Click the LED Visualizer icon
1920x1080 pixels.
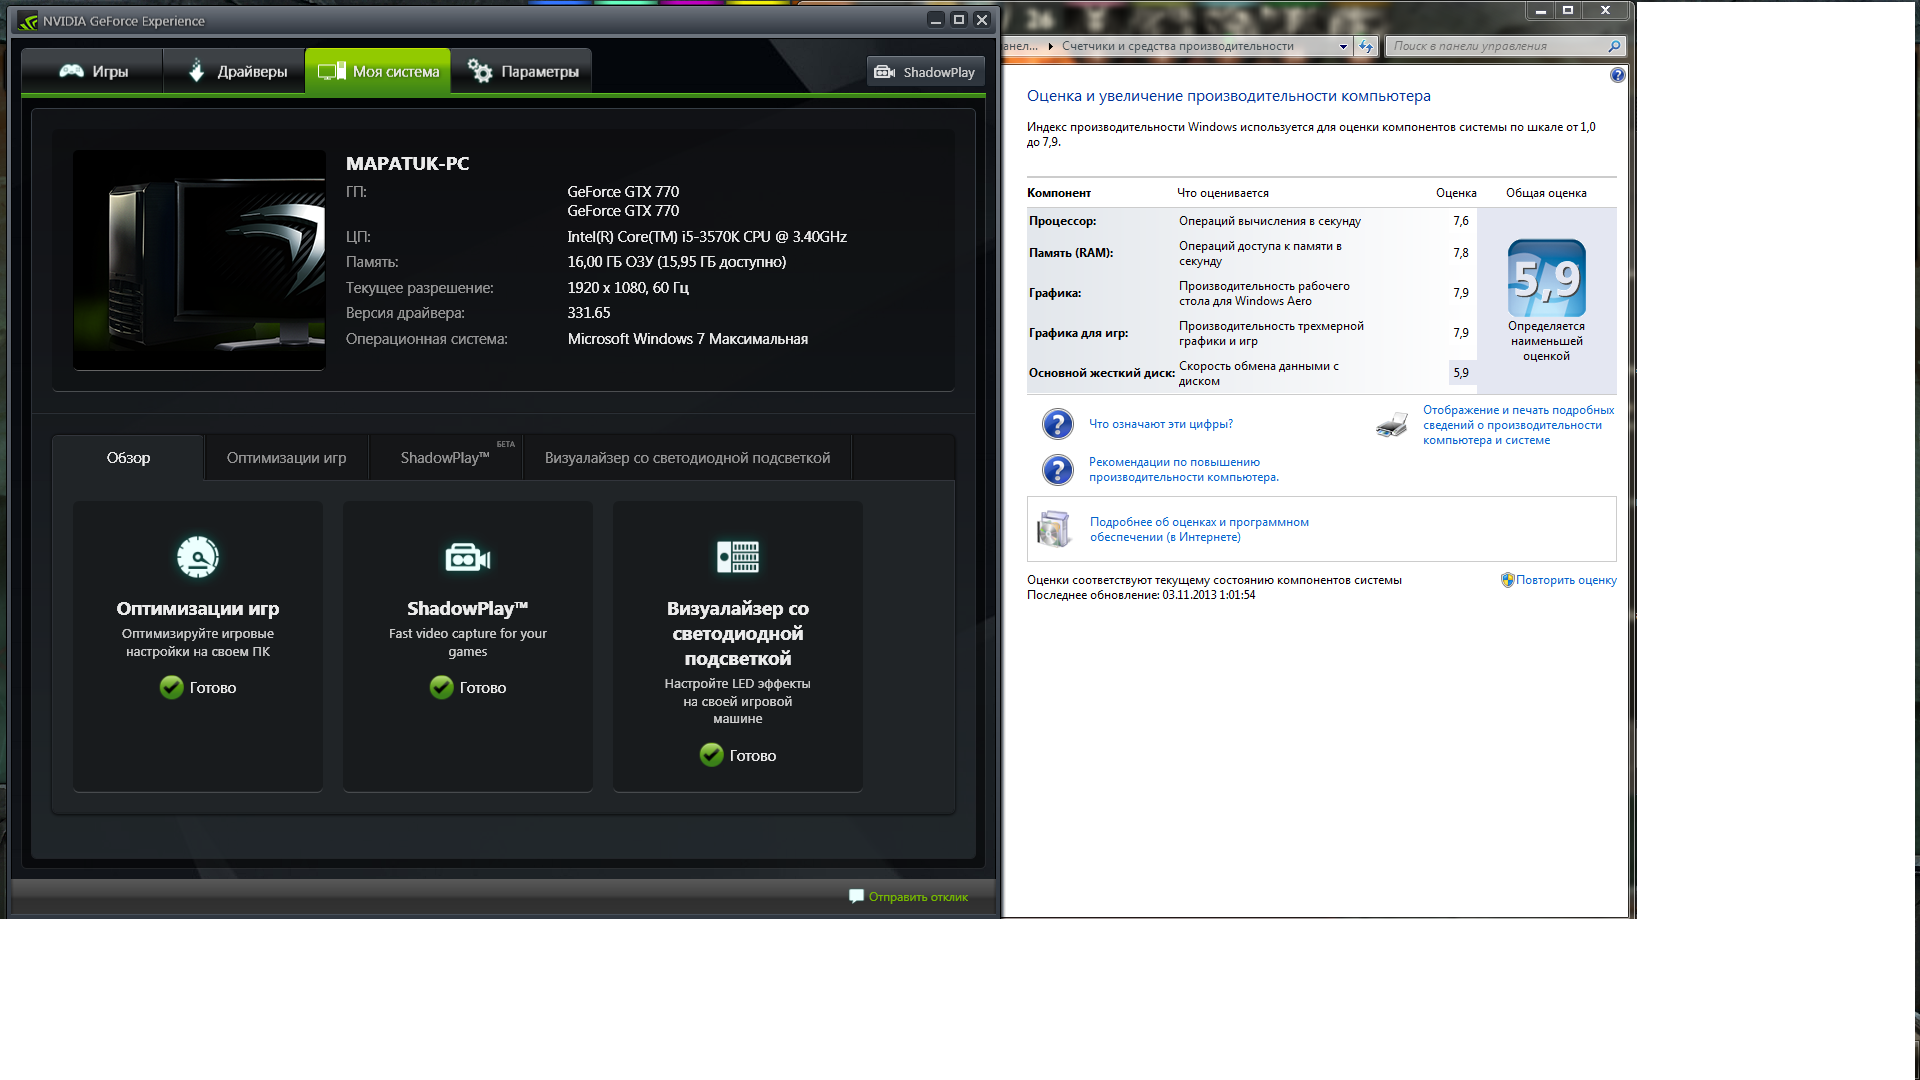738,557
